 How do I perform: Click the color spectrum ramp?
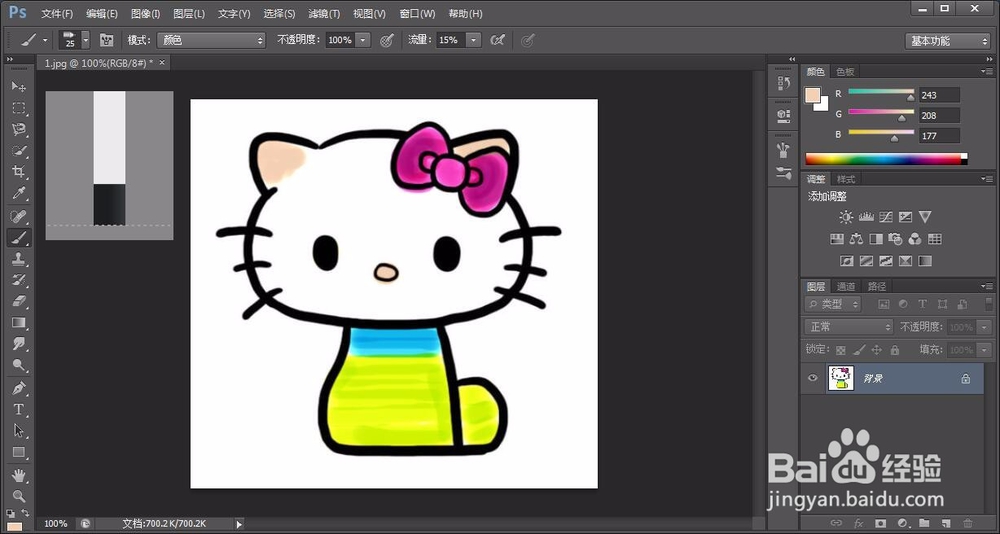(886, 159)
